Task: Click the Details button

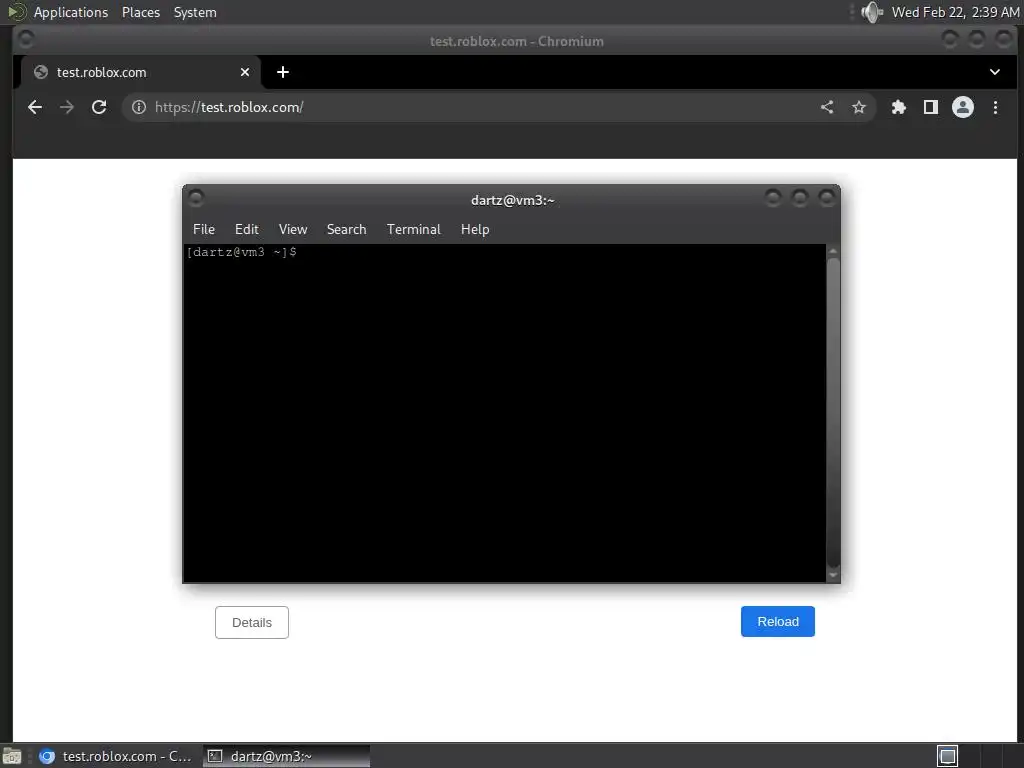Action: [252, 622]
